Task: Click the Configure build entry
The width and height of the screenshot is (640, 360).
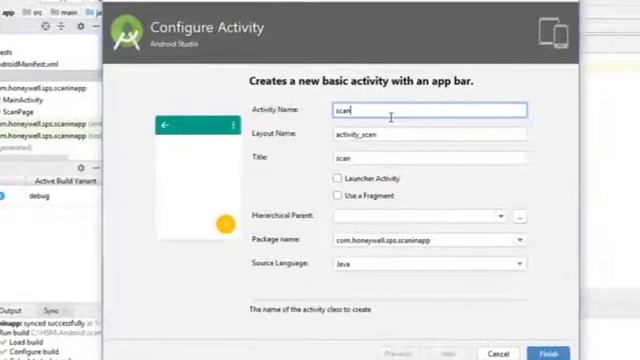Action: (x=34, y=351)
